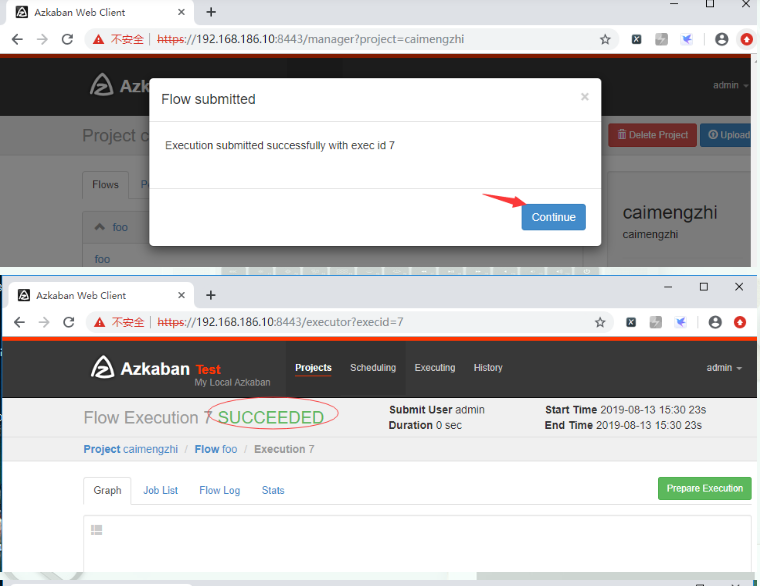Close the Flow submitted dialog with X
The height and width of the screenshot is (586, 760).
(x=585, y=97)
